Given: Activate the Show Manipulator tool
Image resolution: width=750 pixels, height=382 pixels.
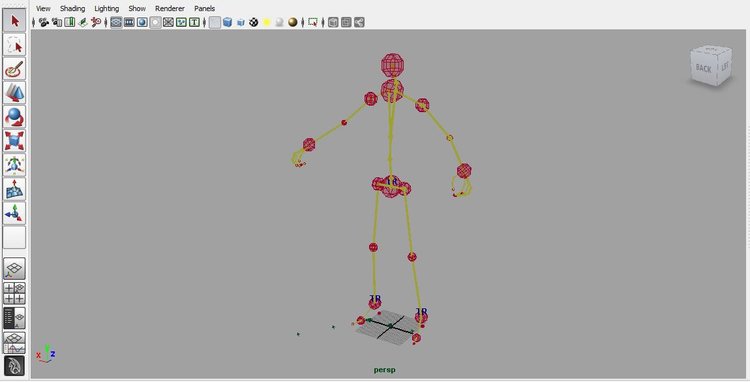Looking at the screenshot, I should click(x=14, y=213).
